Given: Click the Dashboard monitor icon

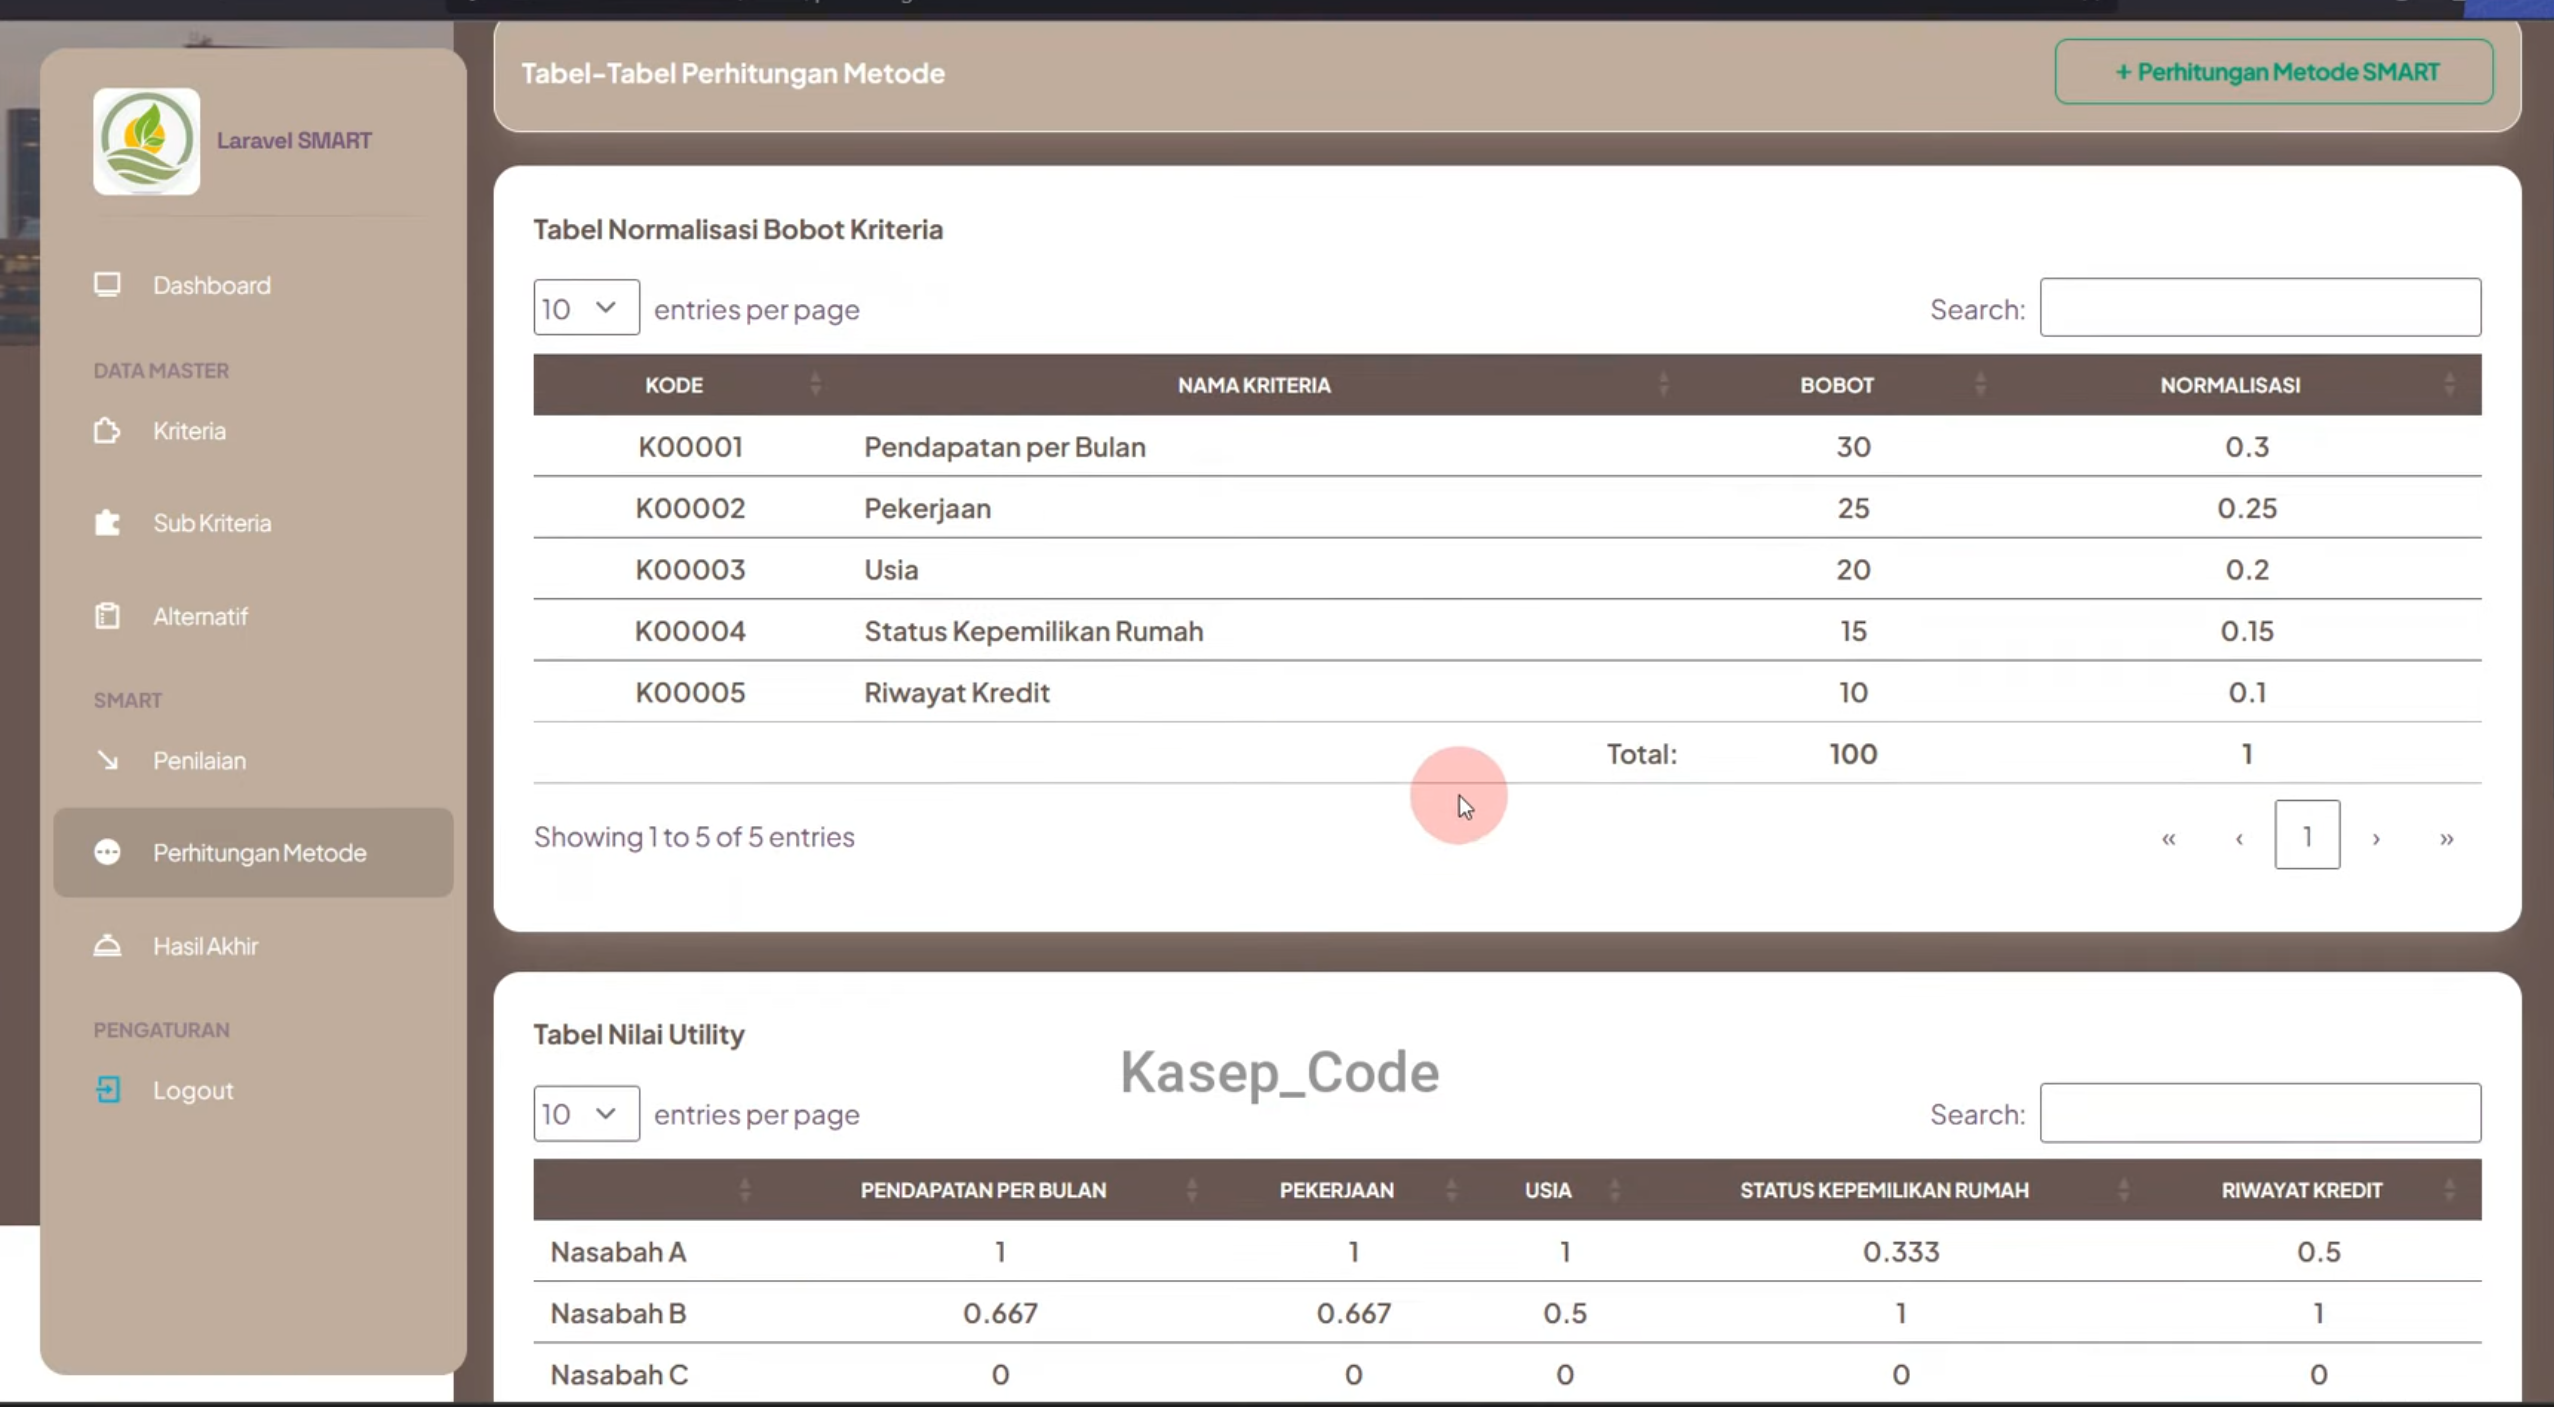Looking at the screenshot, I should 107,285.
